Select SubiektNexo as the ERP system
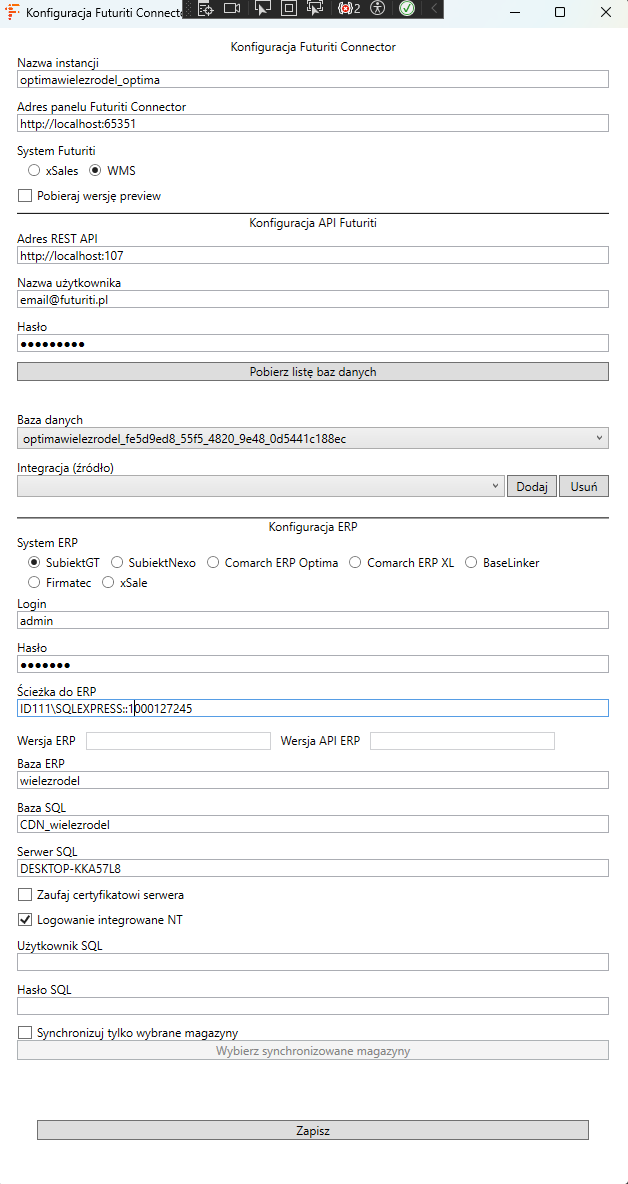Screen dimensions: 628x1184 tap(154, 563)
